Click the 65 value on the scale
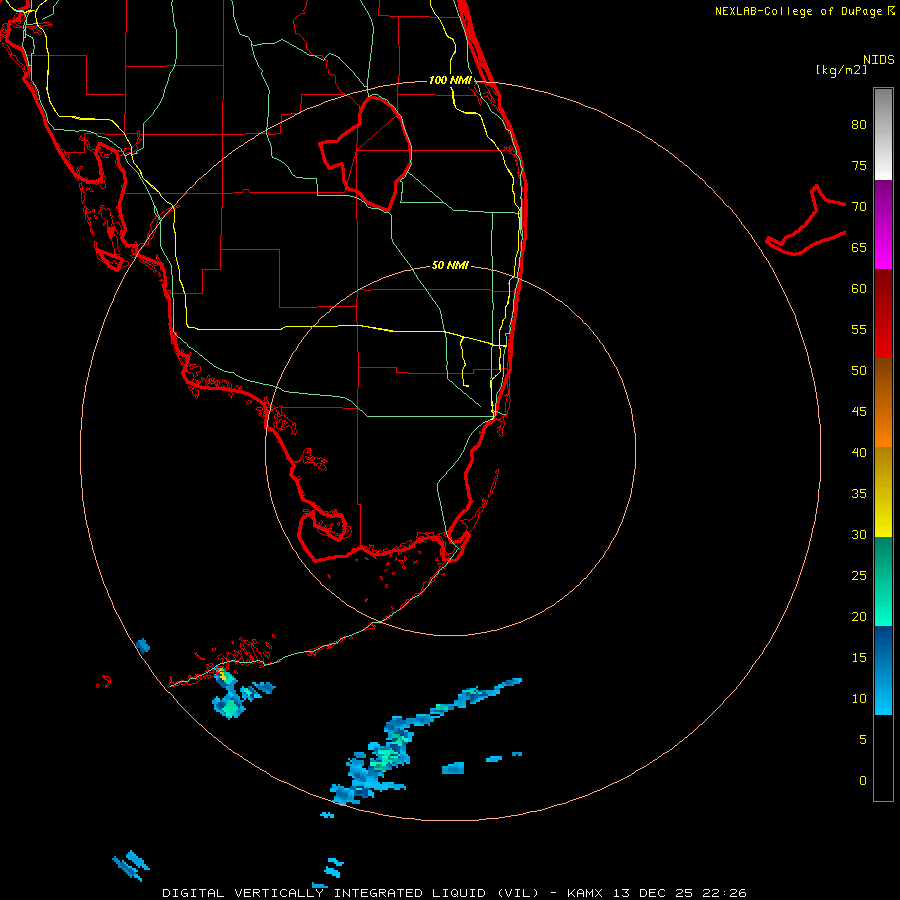The height and width of the screenshot is (900, 900). coord(859,247)
